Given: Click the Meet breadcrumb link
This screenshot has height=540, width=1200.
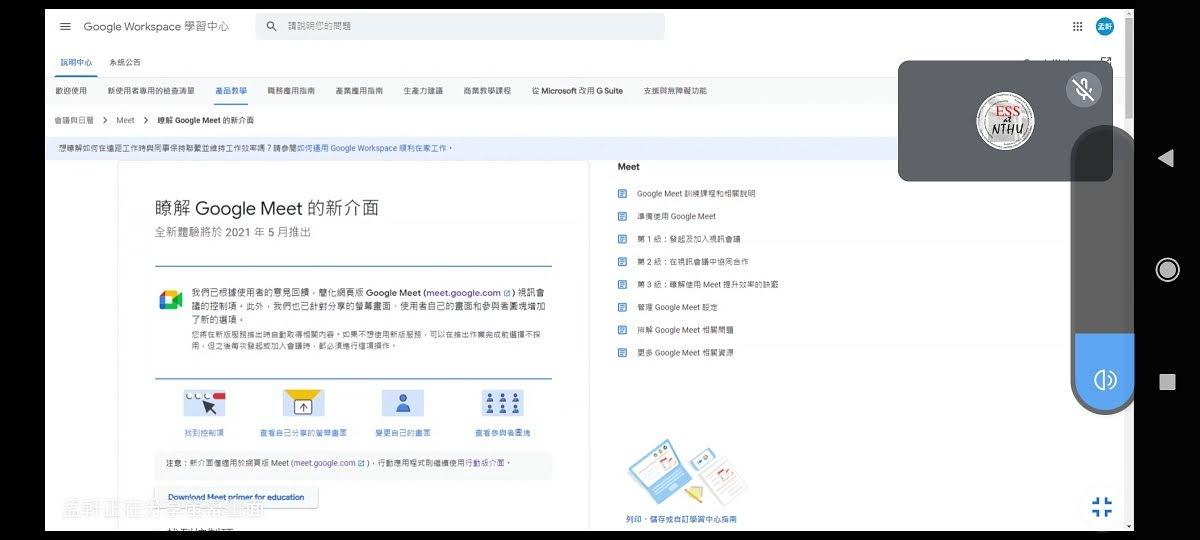Looking at the screenshot, I should tap(125, 120).
